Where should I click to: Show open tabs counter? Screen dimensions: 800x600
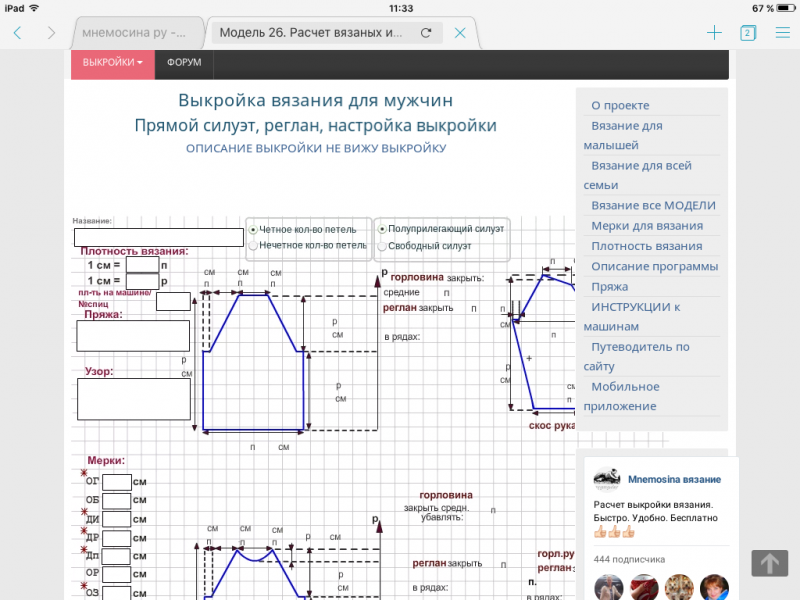(747, 33)
